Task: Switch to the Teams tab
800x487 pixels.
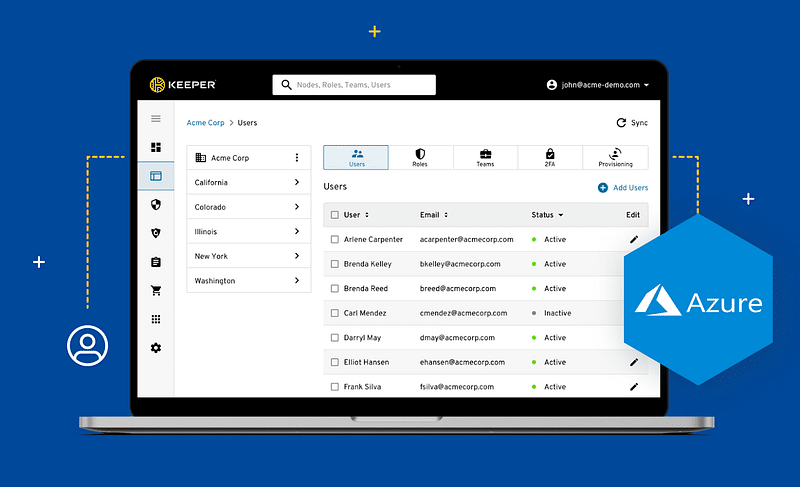Action: point(485,158)
